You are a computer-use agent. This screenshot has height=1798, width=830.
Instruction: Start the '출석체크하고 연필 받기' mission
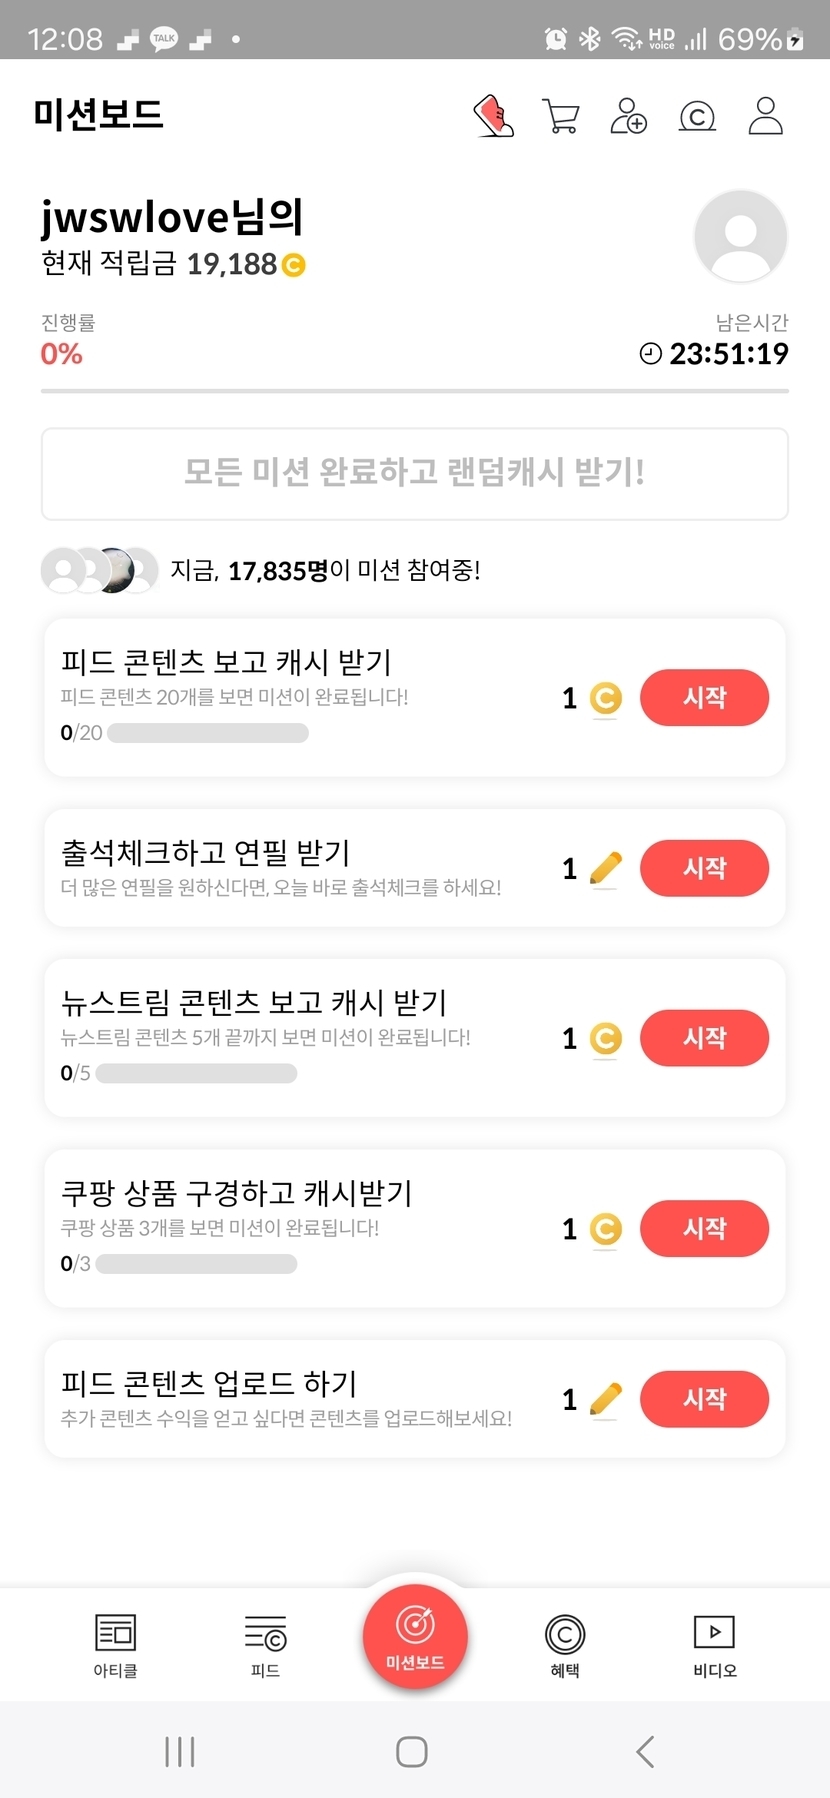click(704, 868)
